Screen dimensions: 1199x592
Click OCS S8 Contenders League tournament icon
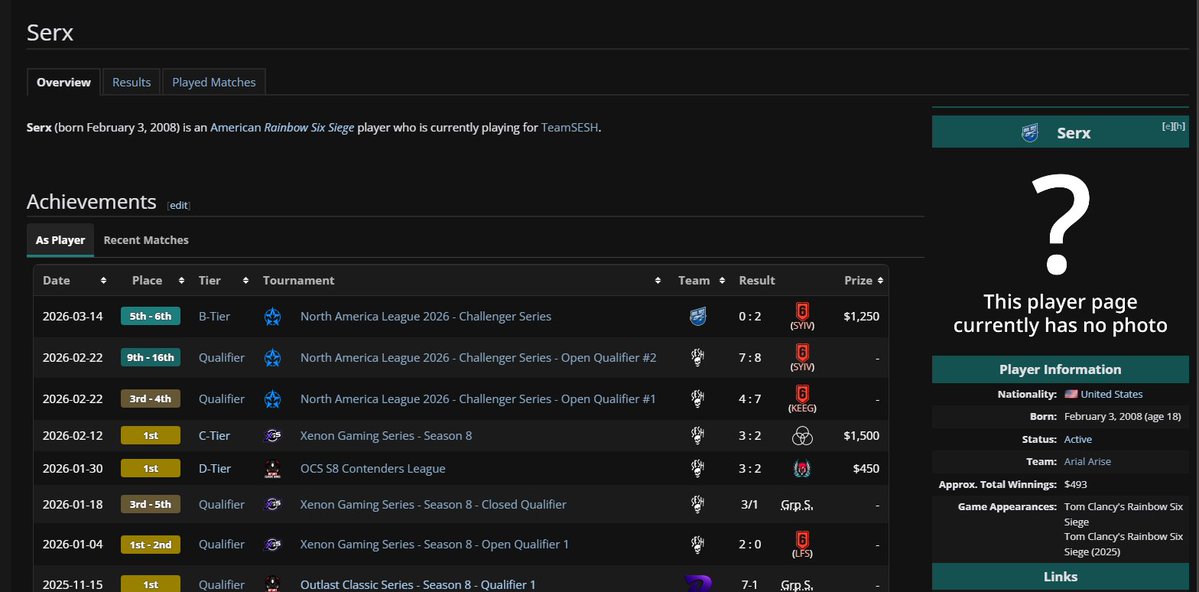click(272, 468)
